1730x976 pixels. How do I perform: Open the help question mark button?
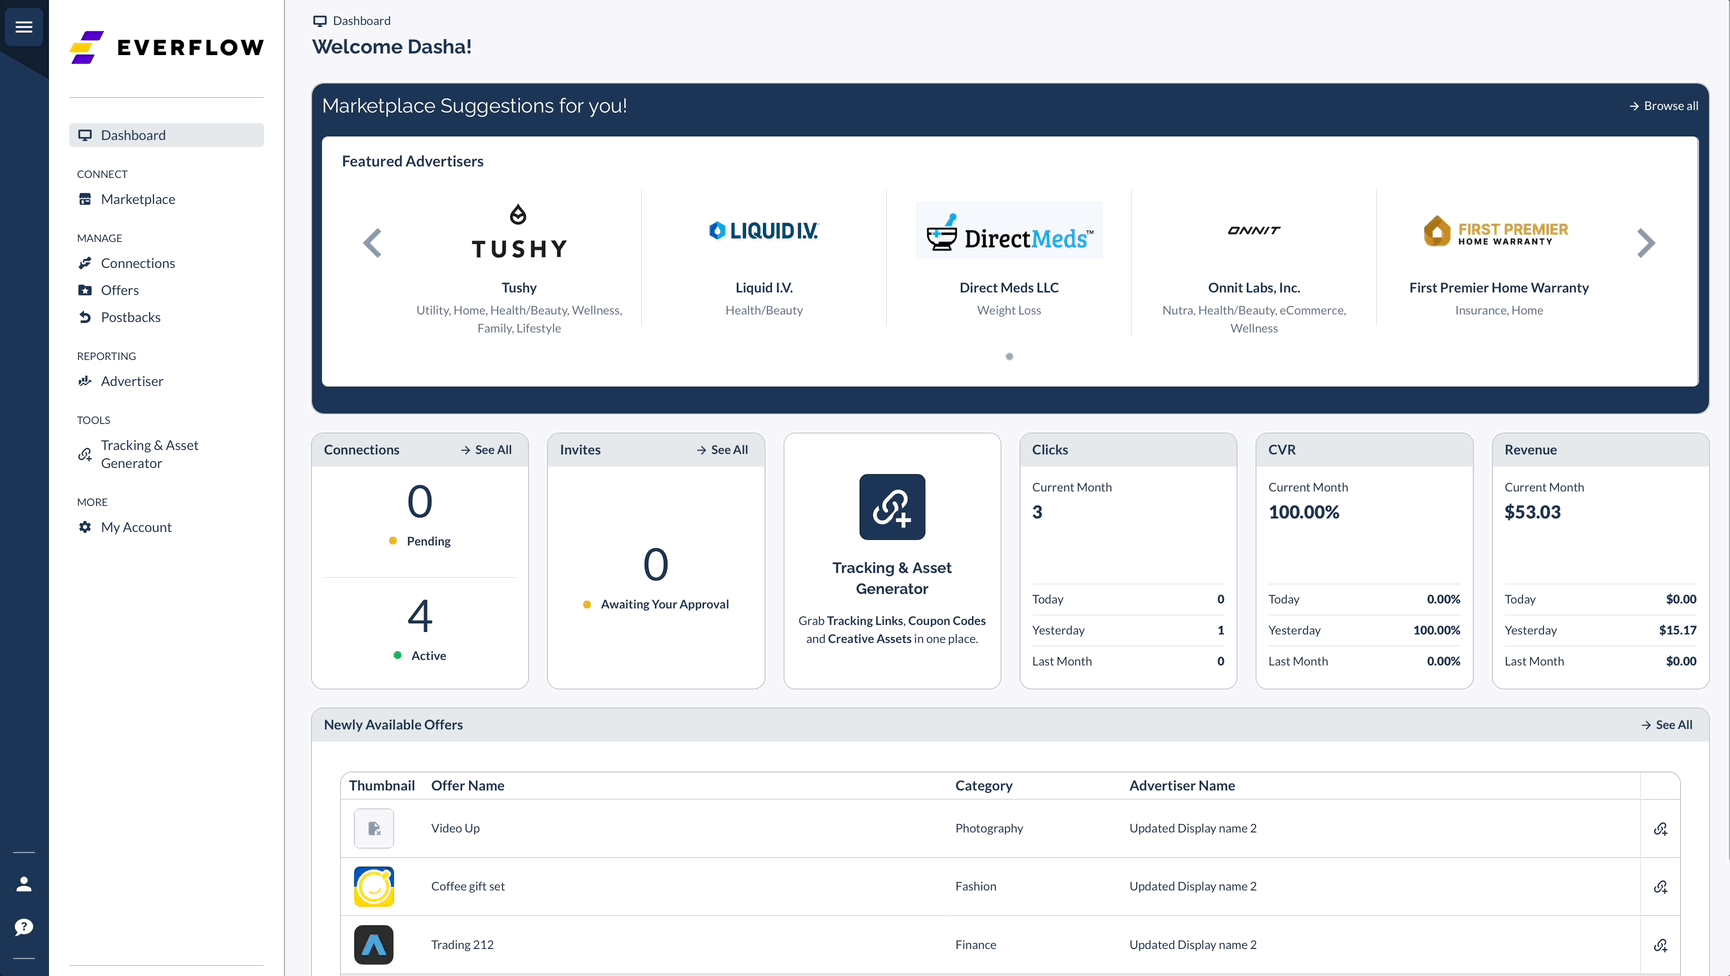click(x=23, y=927)
